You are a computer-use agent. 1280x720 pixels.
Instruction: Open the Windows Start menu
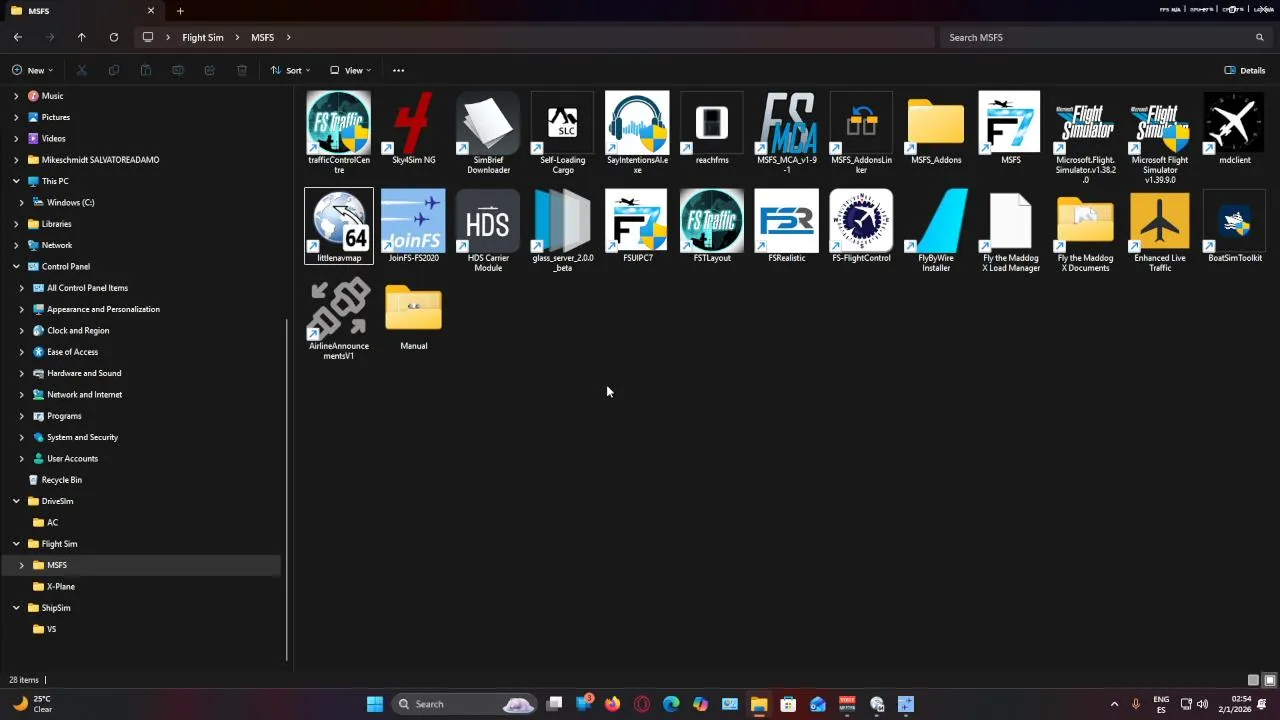pos(375,704)
